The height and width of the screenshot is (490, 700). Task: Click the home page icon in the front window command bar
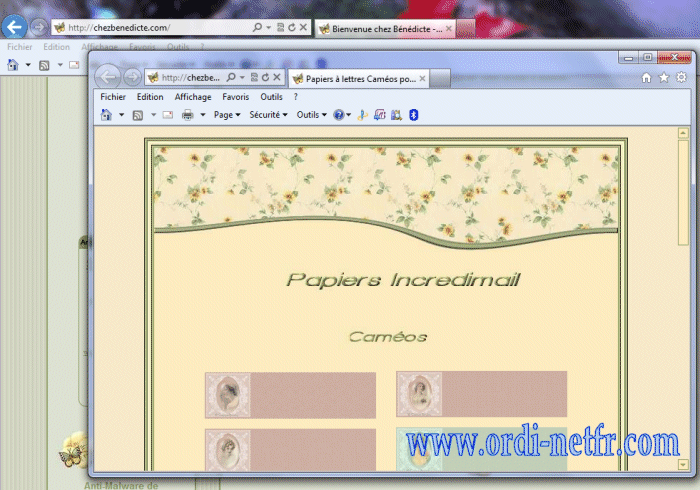coord(106,115)
